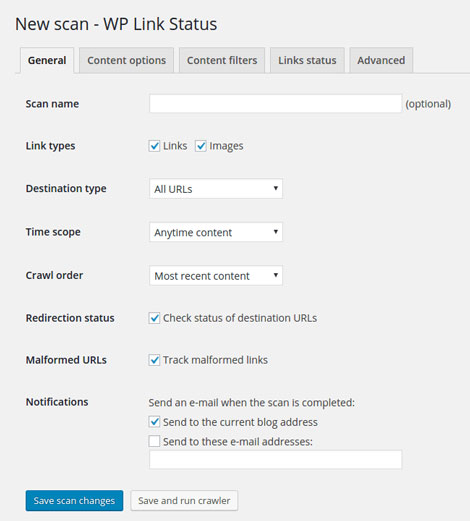Open the Content options tab

pyautogui.click(x=126, y=60)
